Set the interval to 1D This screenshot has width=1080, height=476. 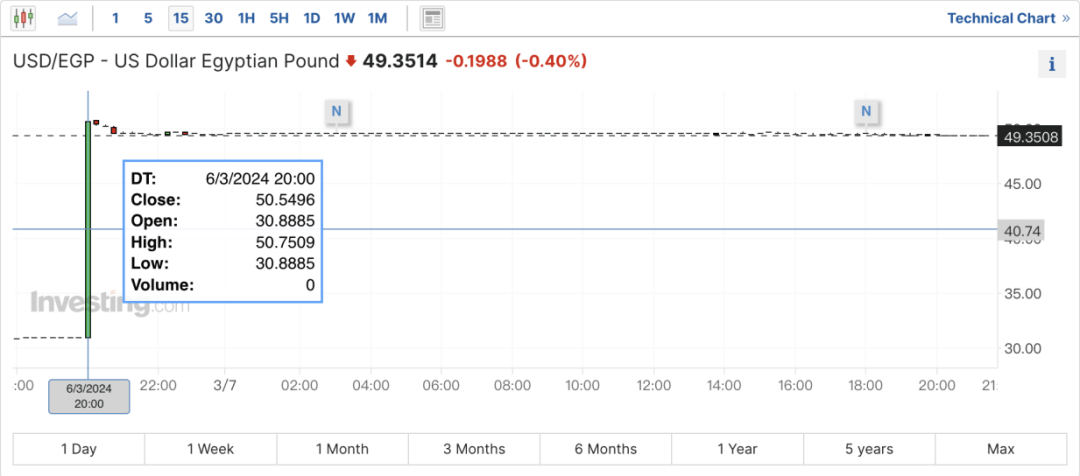point(312,18)
